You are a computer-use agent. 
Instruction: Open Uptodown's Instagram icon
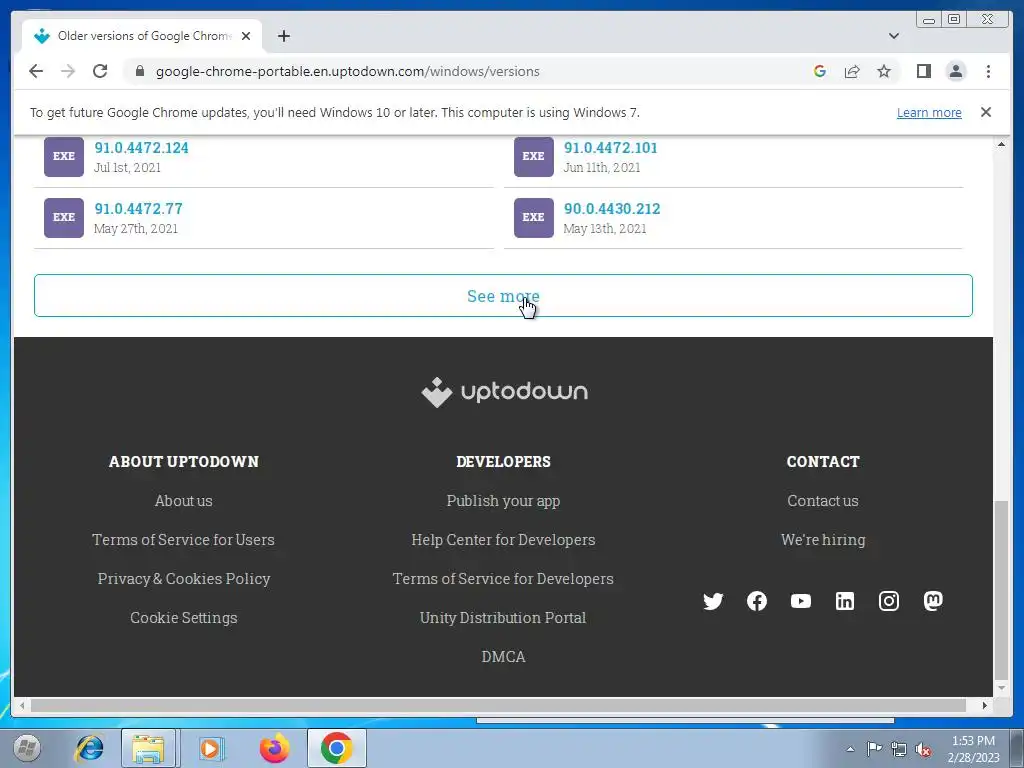click(889, 601)
